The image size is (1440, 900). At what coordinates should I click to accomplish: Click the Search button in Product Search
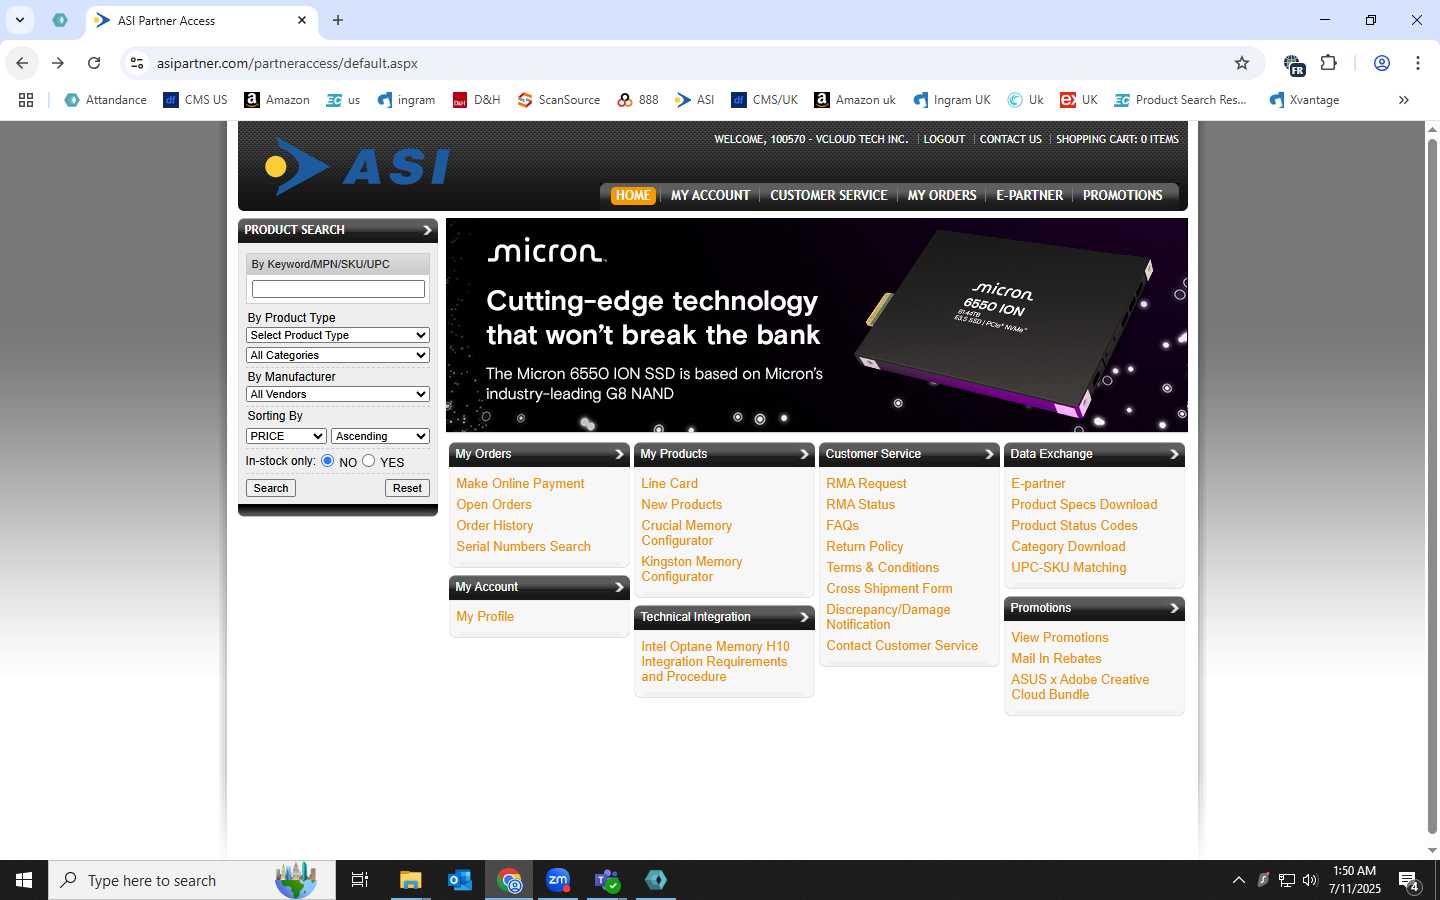(271, 488)
